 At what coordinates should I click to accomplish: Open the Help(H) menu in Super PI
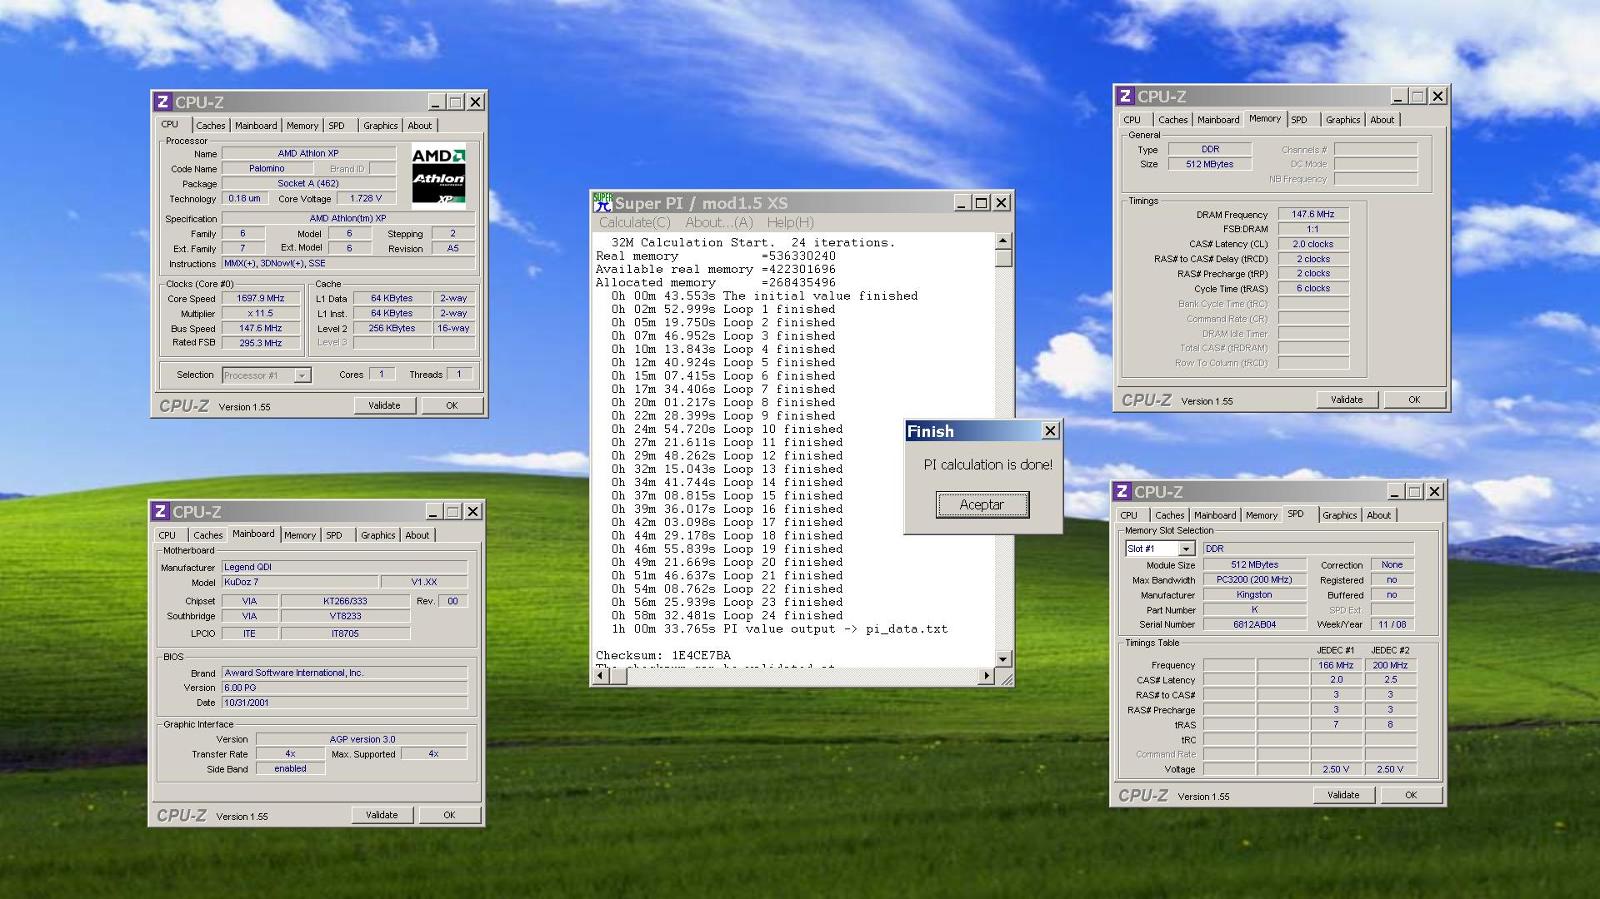click(790, 222)
